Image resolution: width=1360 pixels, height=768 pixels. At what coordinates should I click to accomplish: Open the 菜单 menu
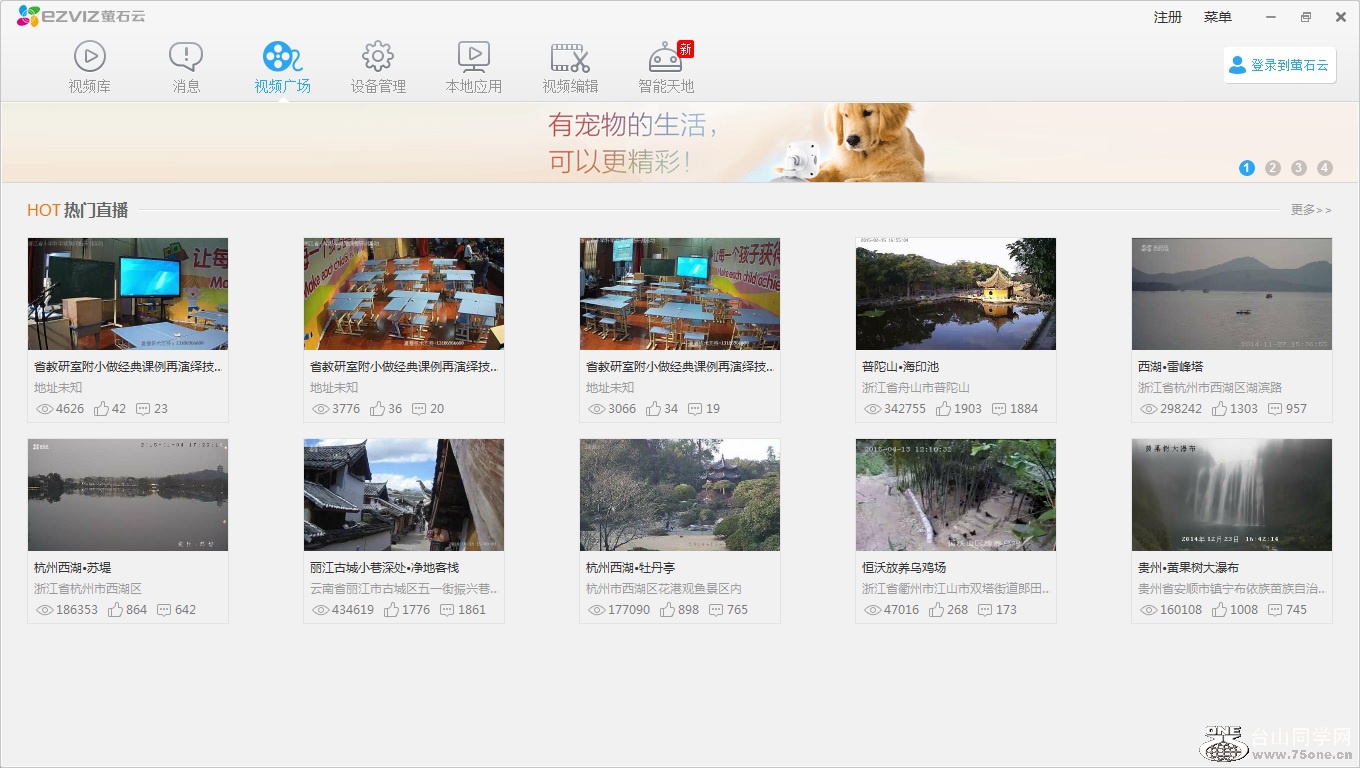pyautogui.click(x=1217, y=17)
